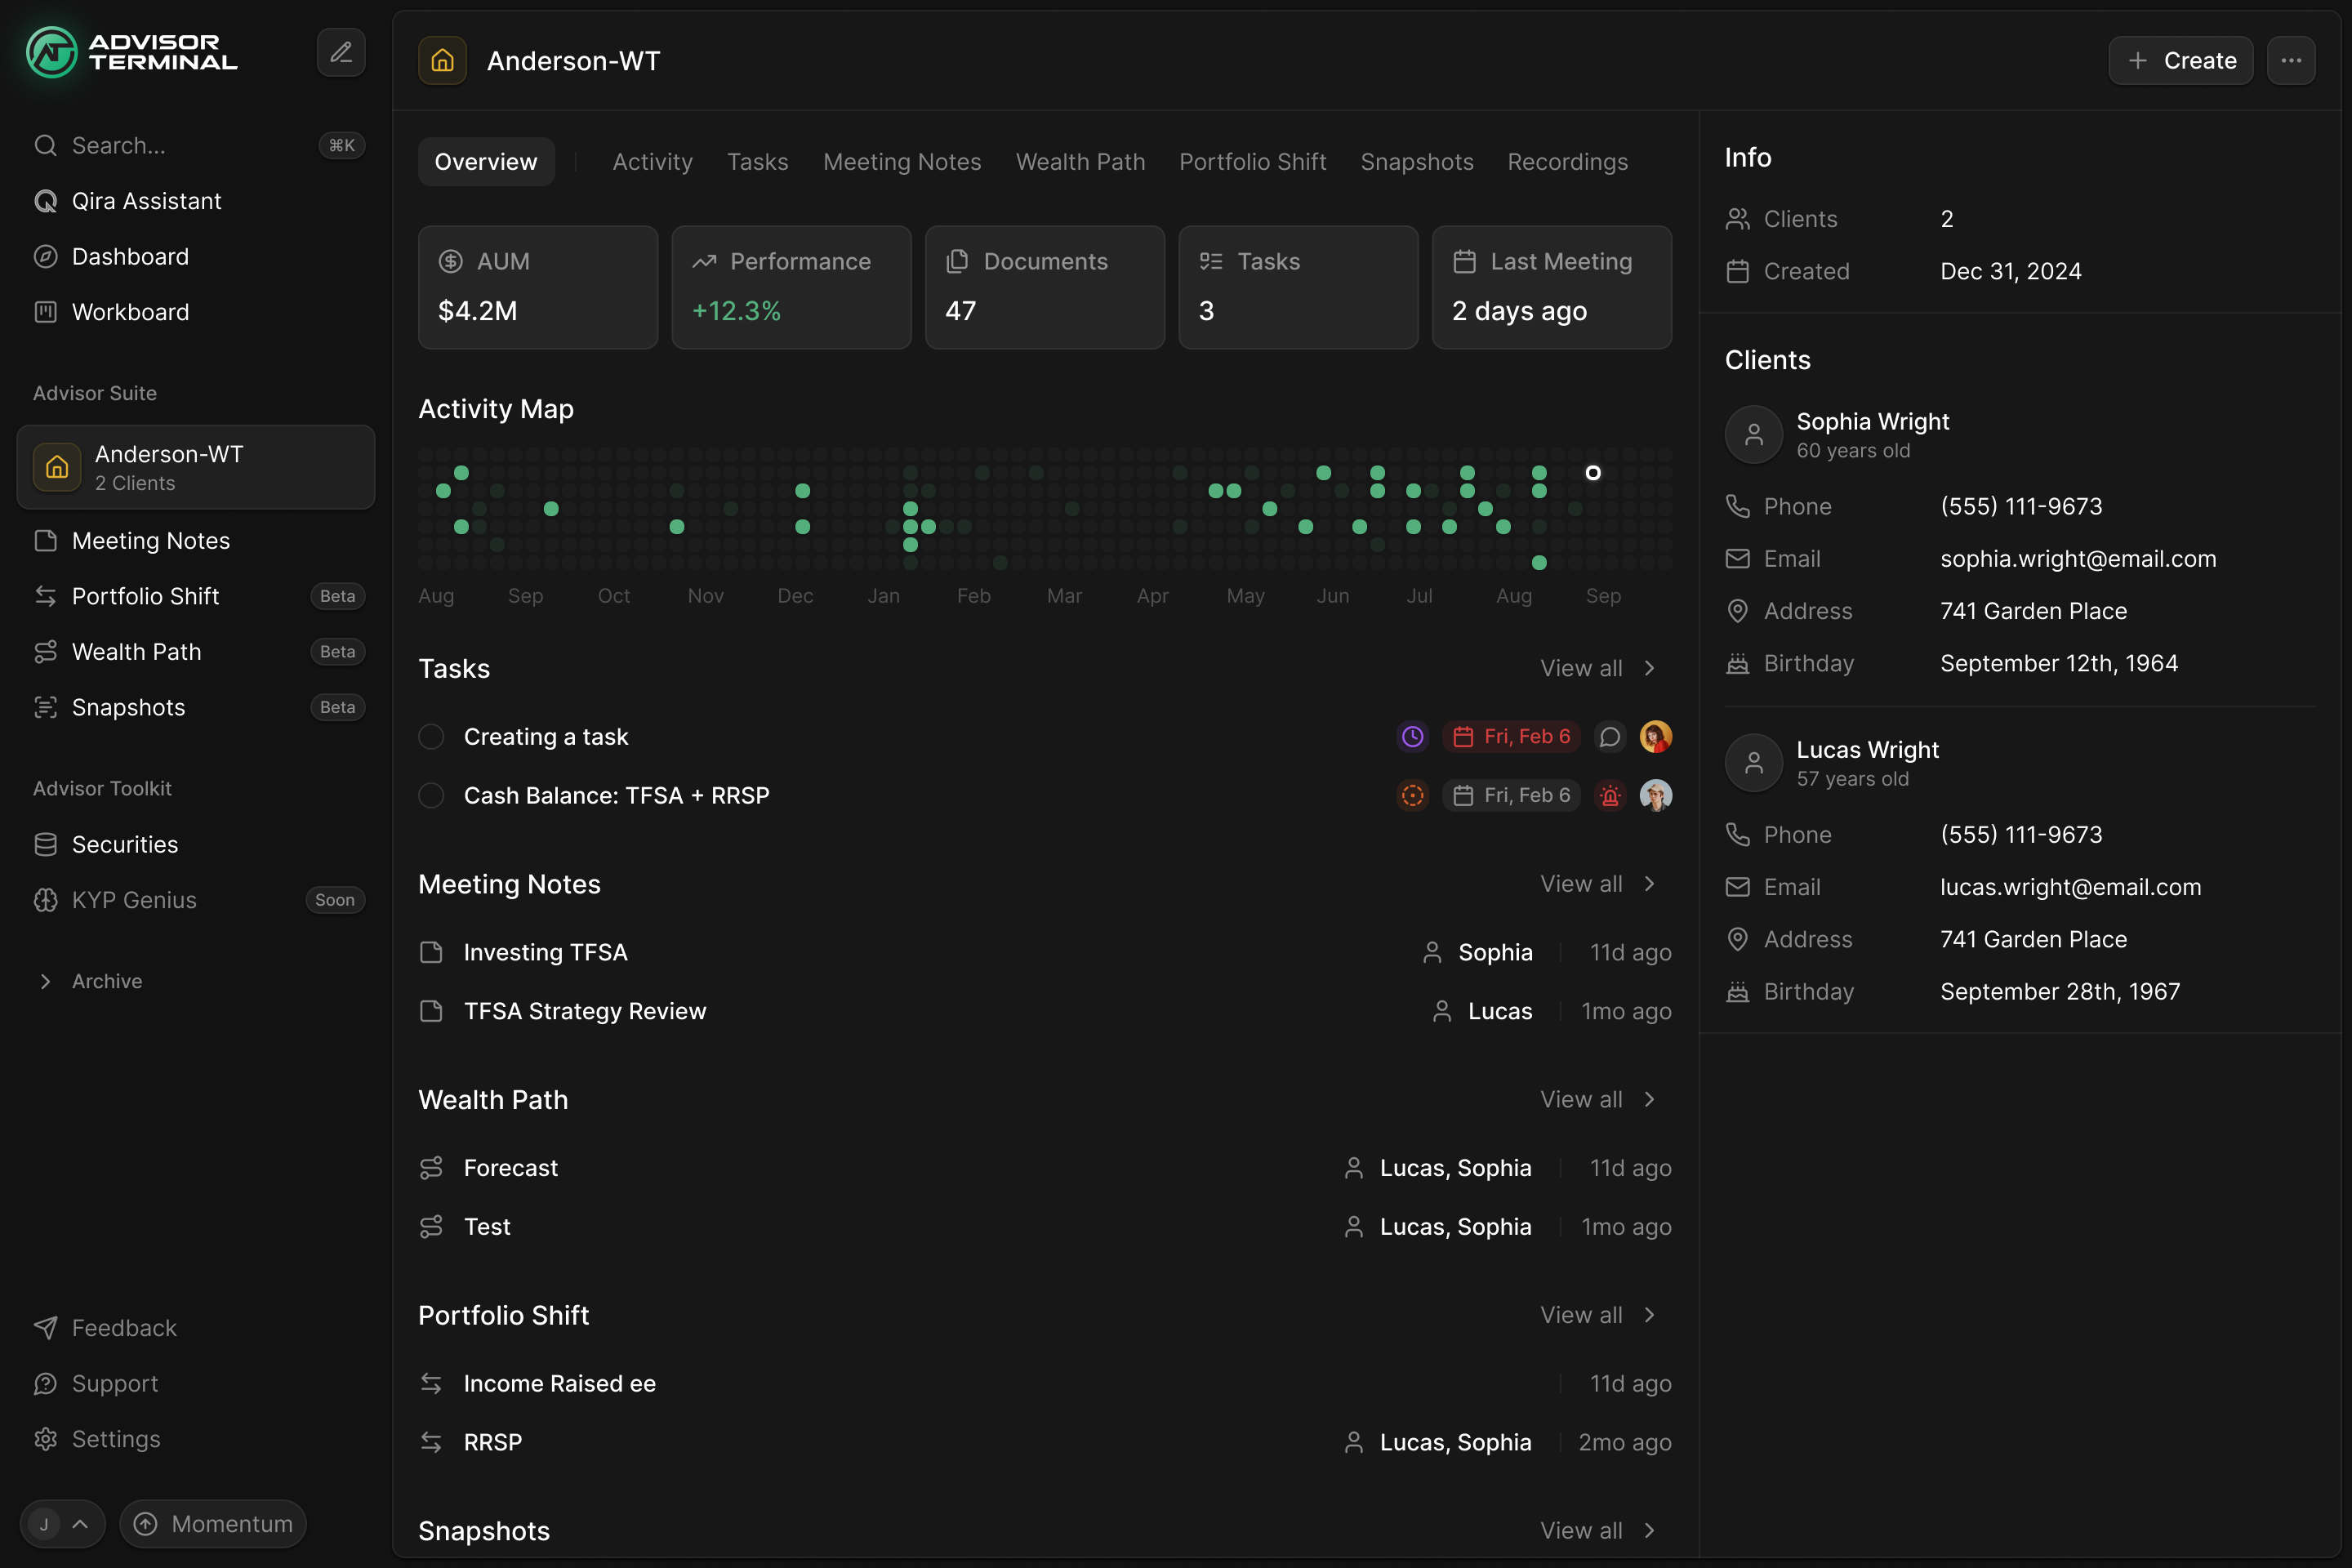2352x1568 pixels.
Task: Open KYP Genius in the sidebar
Action: [196, 900]
